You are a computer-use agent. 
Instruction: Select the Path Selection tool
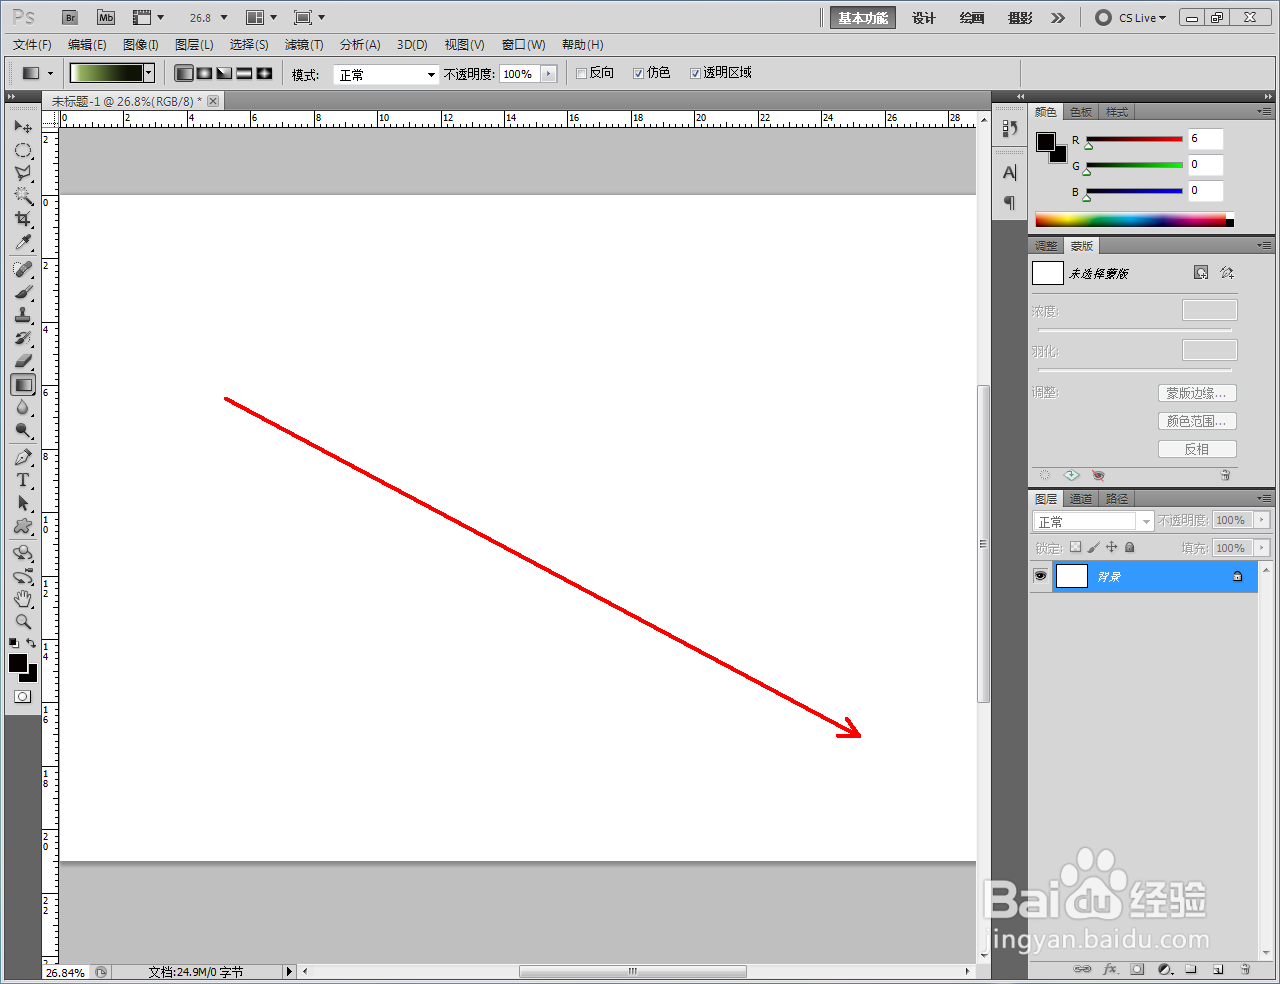pyautogui.click(x=23, y=503)
